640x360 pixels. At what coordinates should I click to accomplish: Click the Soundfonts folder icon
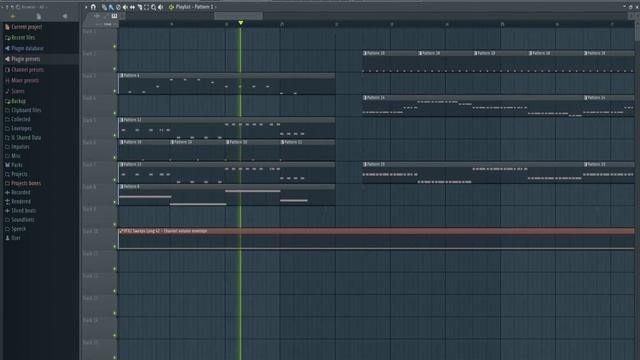(7, 220)
